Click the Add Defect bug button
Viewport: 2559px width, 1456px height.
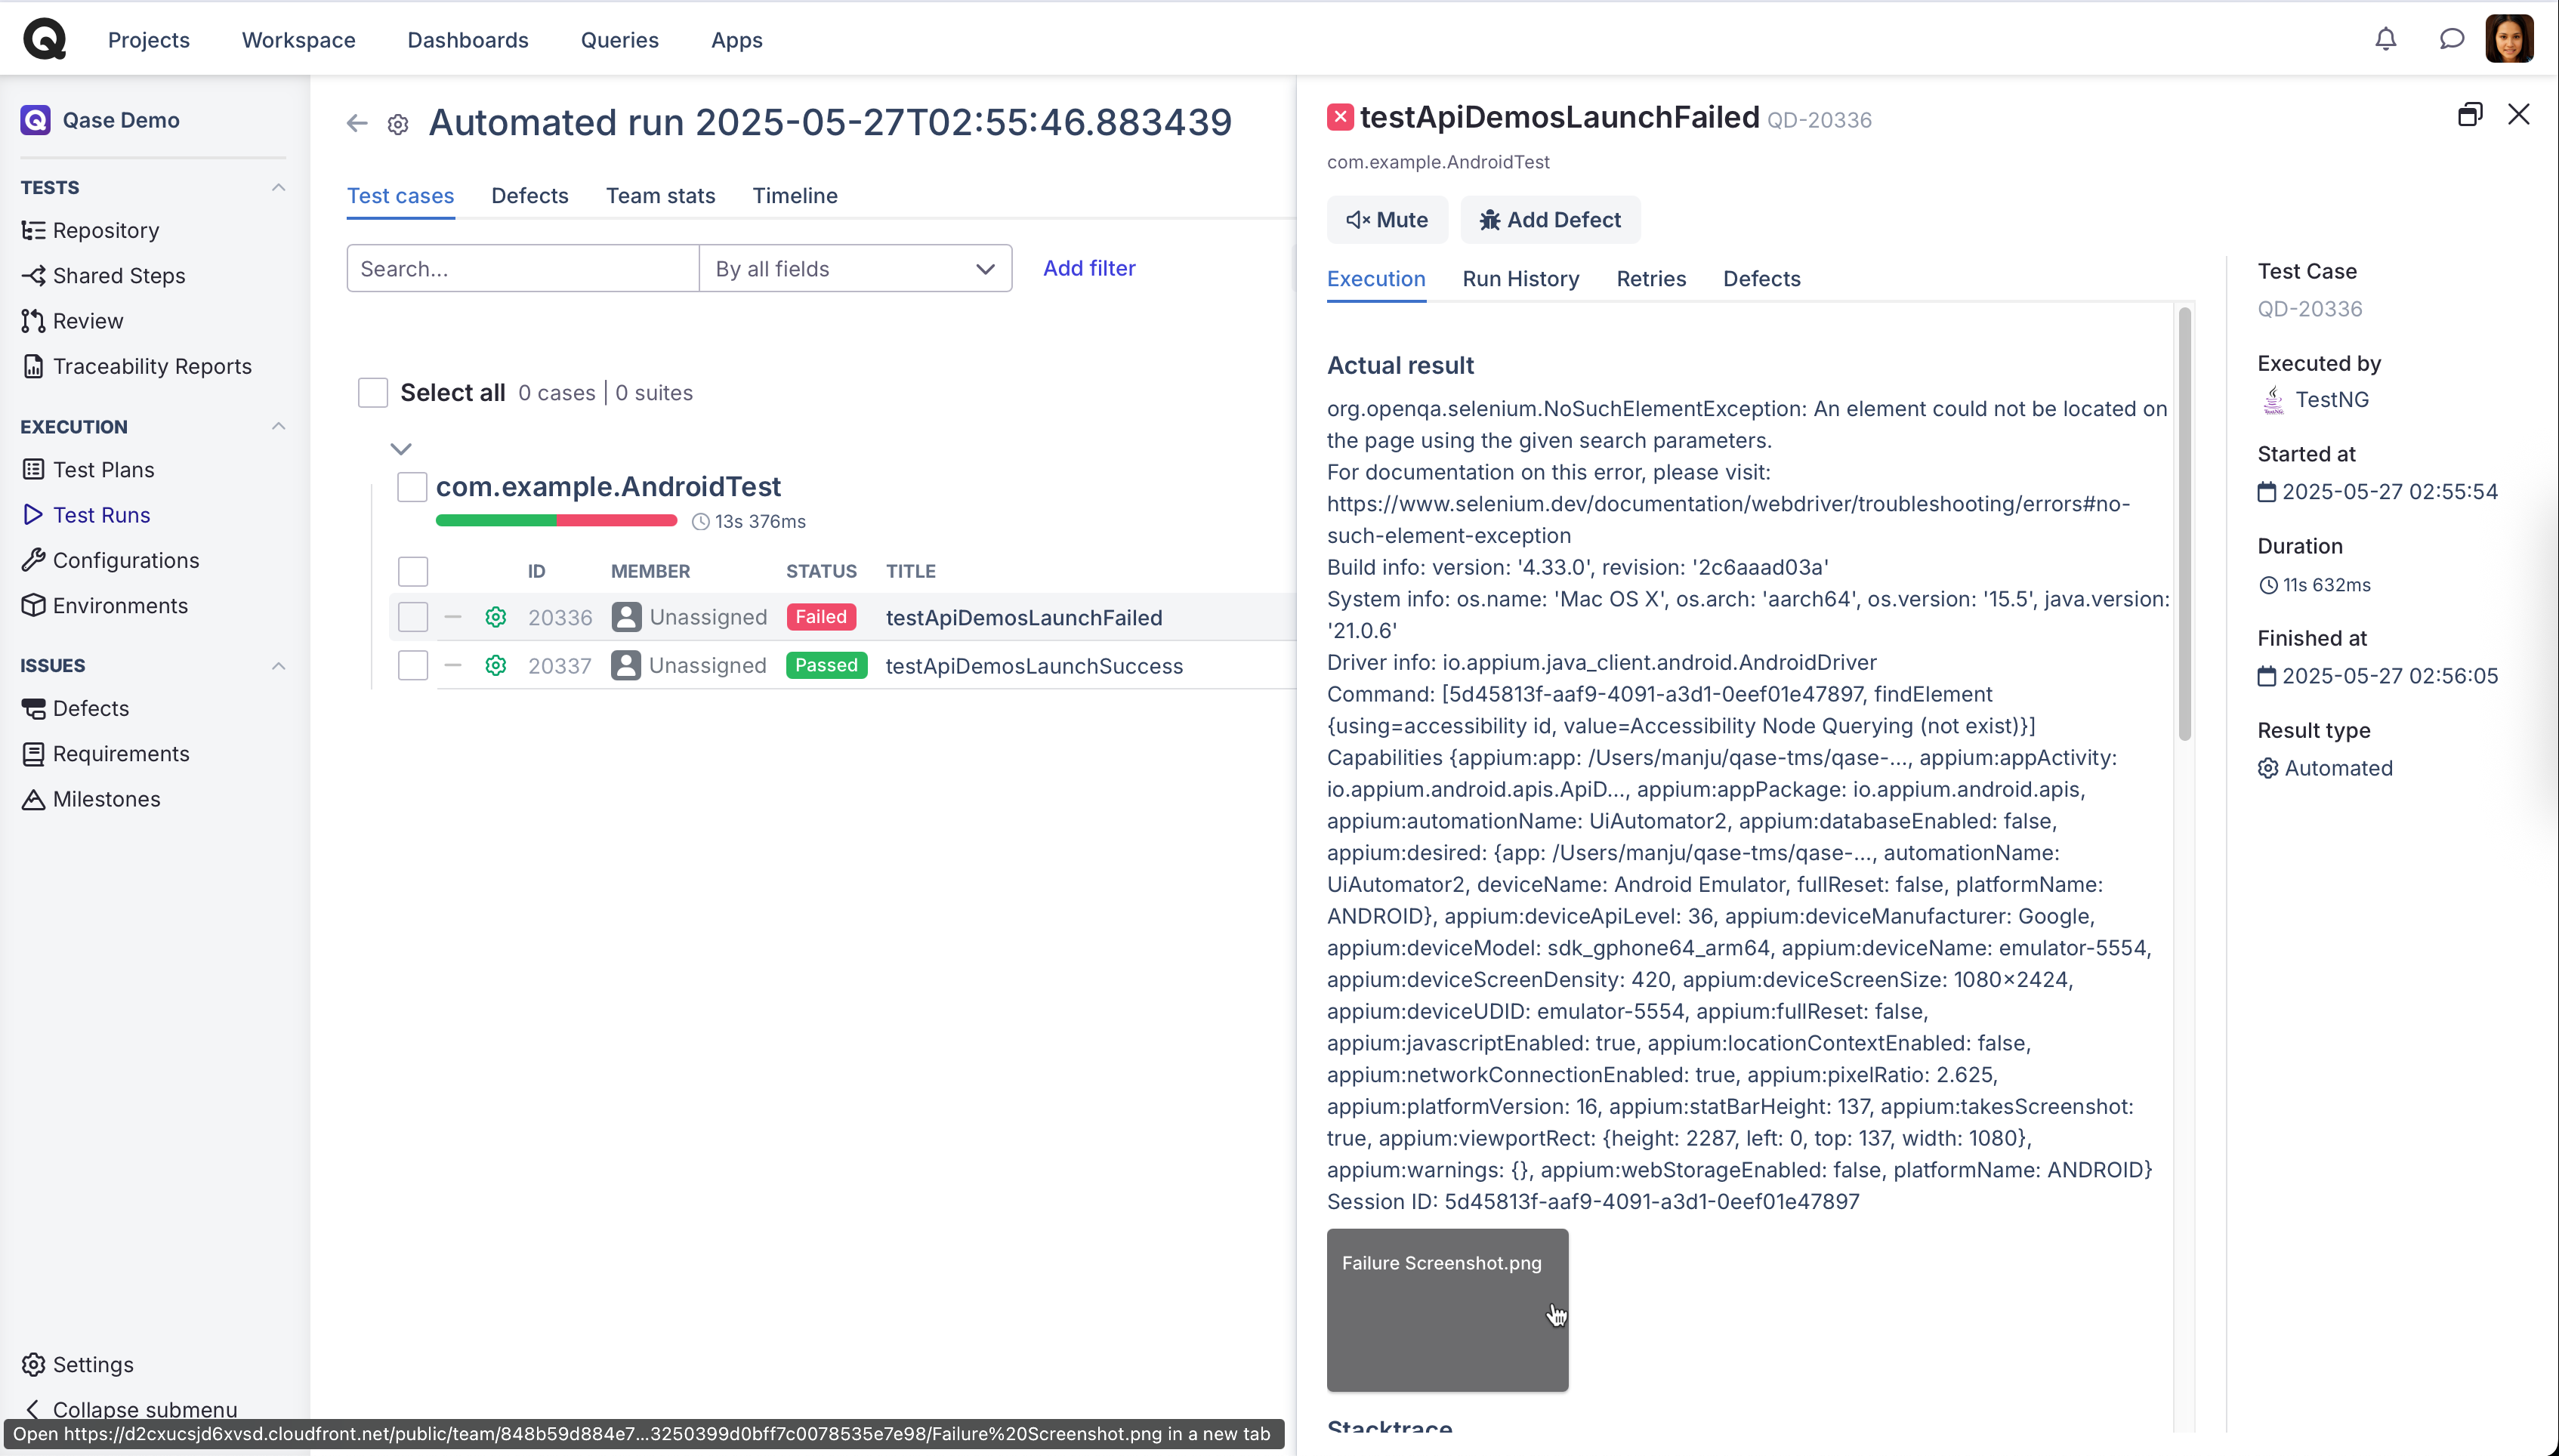pyautogui.click(x=1550, y=220)
